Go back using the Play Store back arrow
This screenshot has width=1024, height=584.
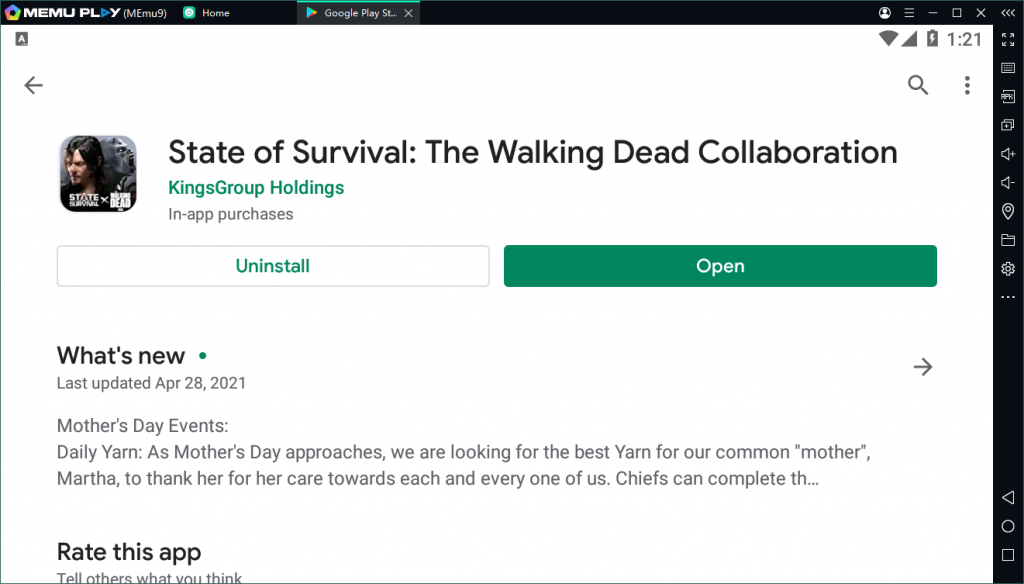34,85
